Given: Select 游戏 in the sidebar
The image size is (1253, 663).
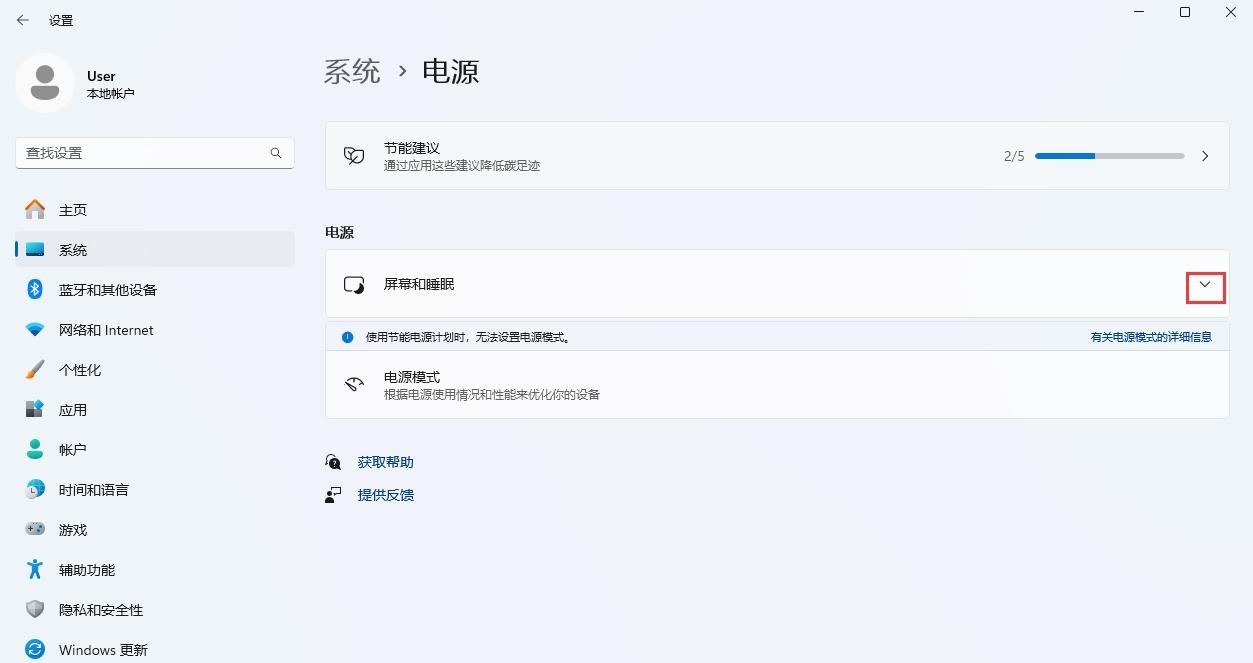Looking at the screenshot, I should click(x=71, y=529).
